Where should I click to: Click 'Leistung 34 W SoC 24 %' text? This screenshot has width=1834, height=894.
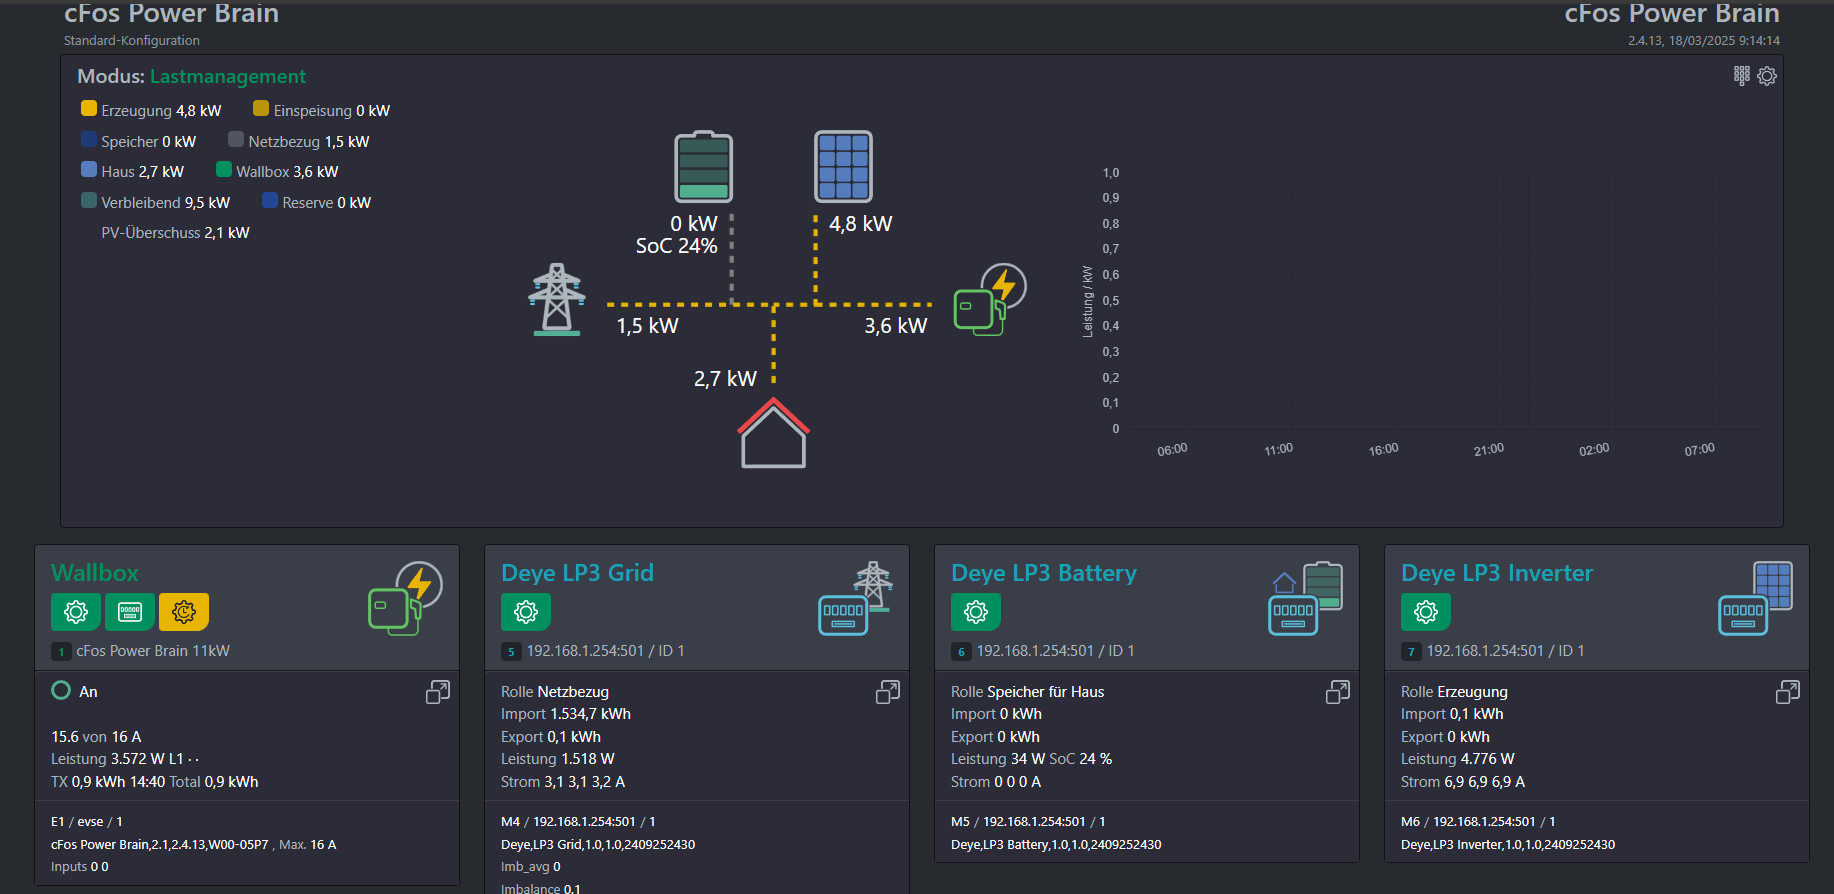(x=1031, y=759)
